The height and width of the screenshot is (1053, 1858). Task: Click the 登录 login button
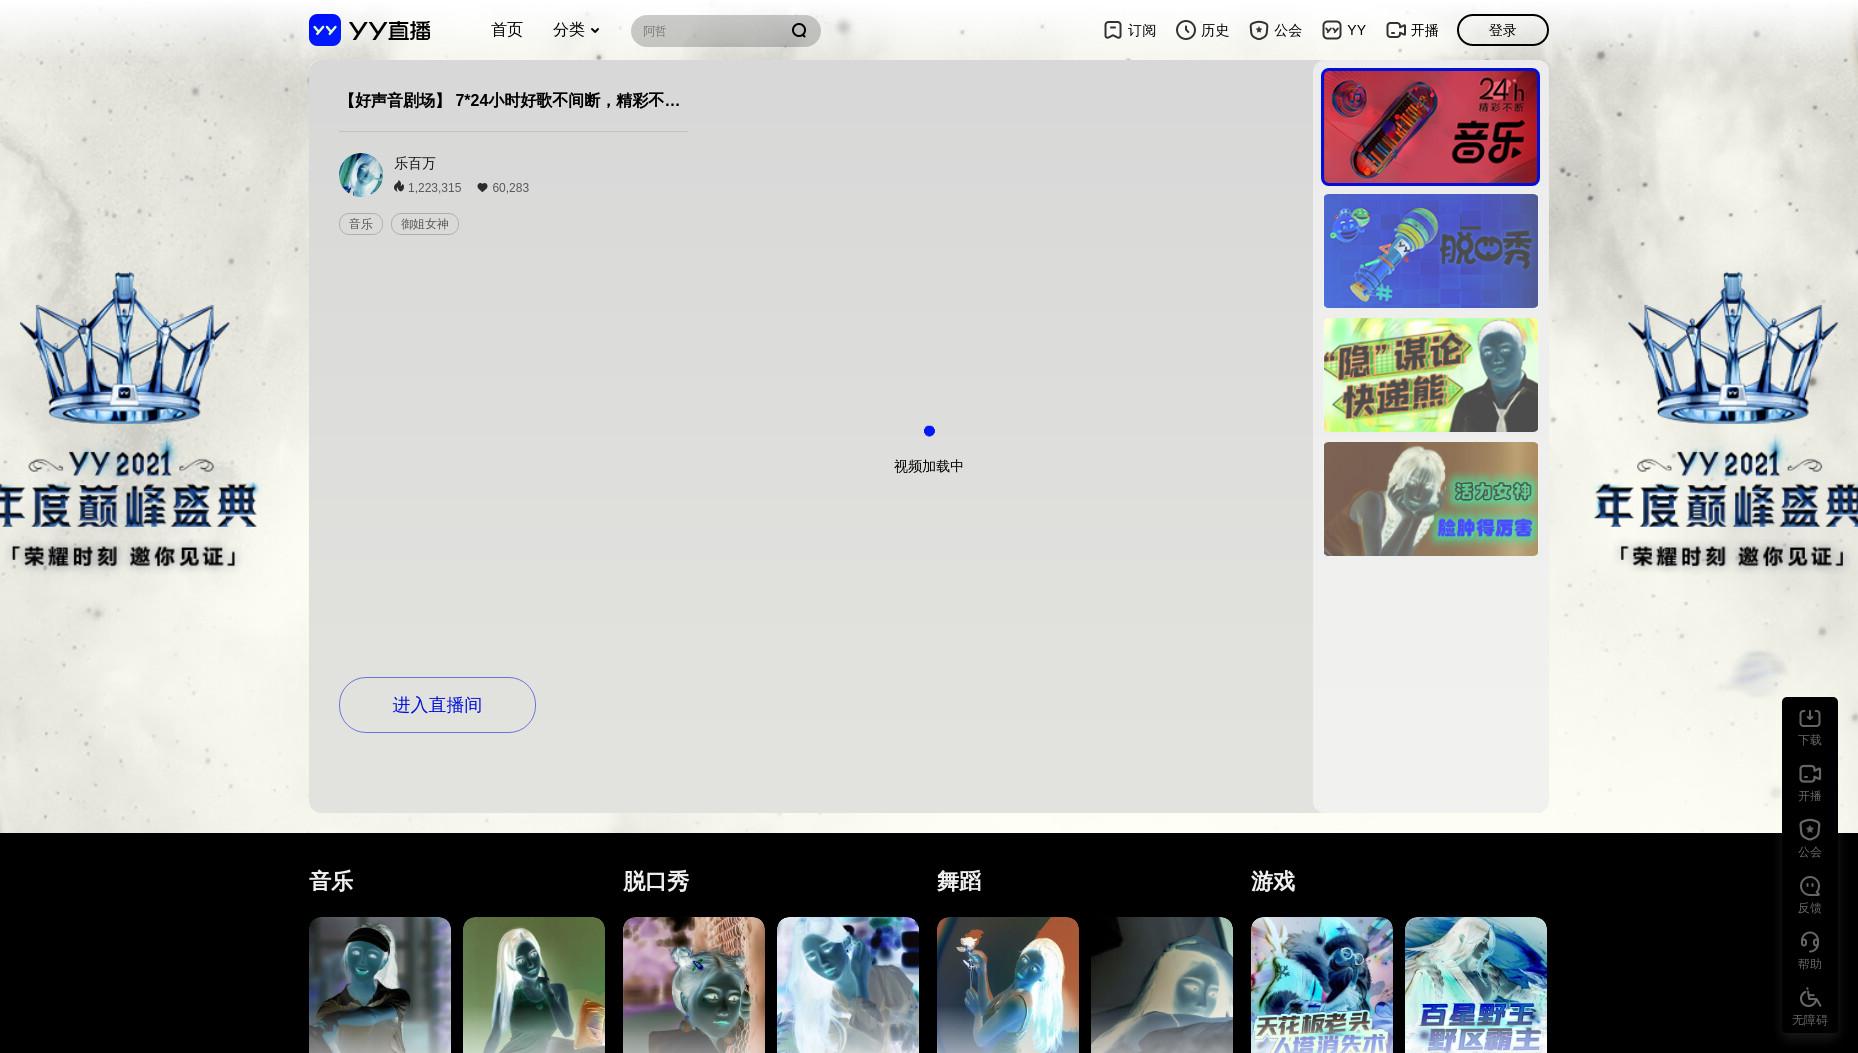pos(1502,30)
